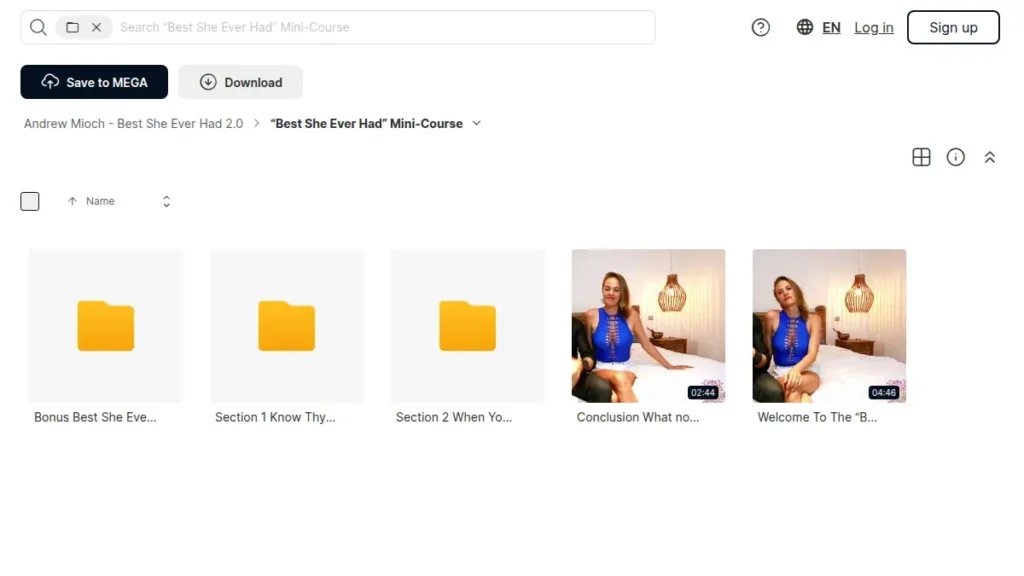Go to Andrew Mioch parent folder breadcrumb
The image size is (1024, 576).
click(x=133, y=123)
